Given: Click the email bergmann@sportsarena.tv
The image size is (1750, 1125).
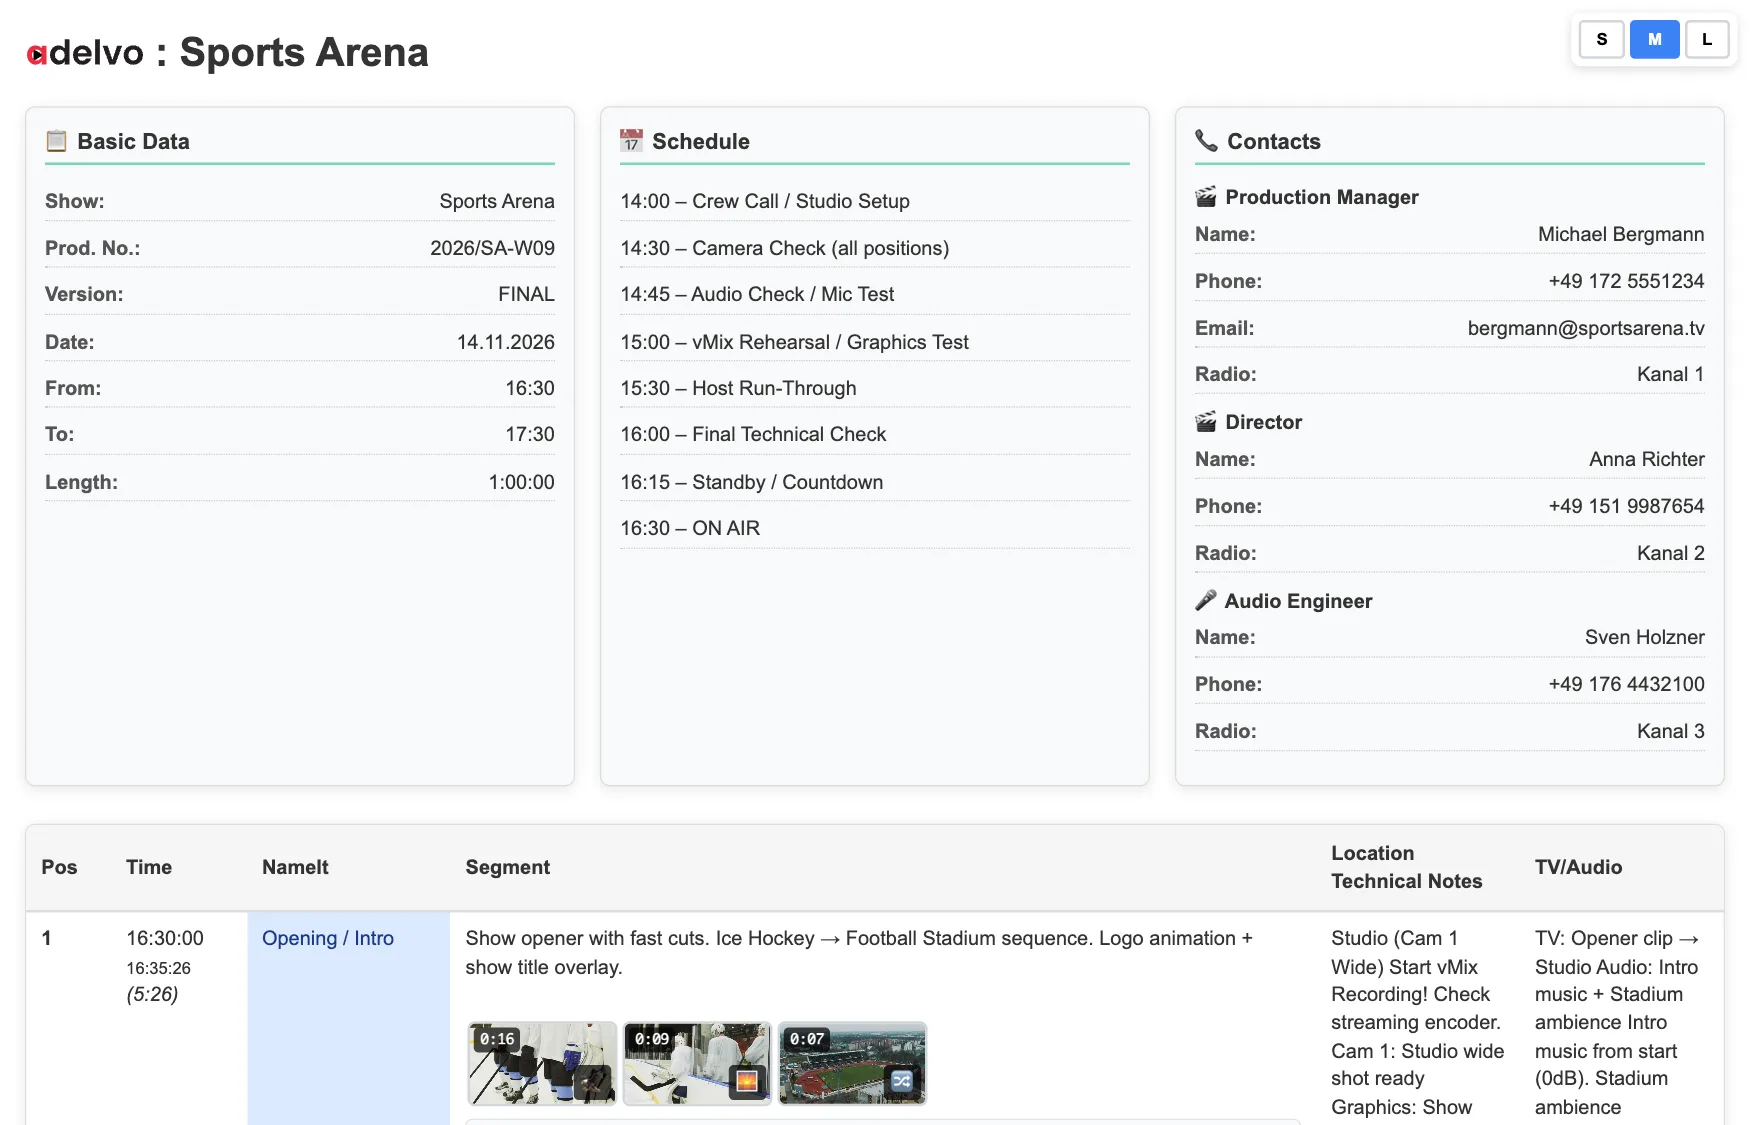Looking at the screenshot, I should click(1586, 328).
